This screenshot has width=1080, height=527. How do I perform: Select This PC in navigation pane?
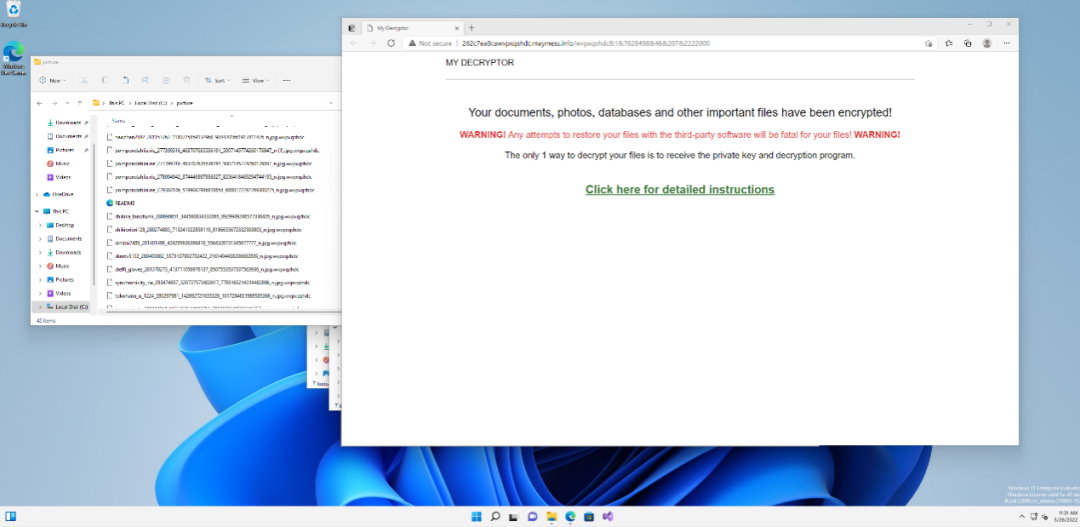56,211
